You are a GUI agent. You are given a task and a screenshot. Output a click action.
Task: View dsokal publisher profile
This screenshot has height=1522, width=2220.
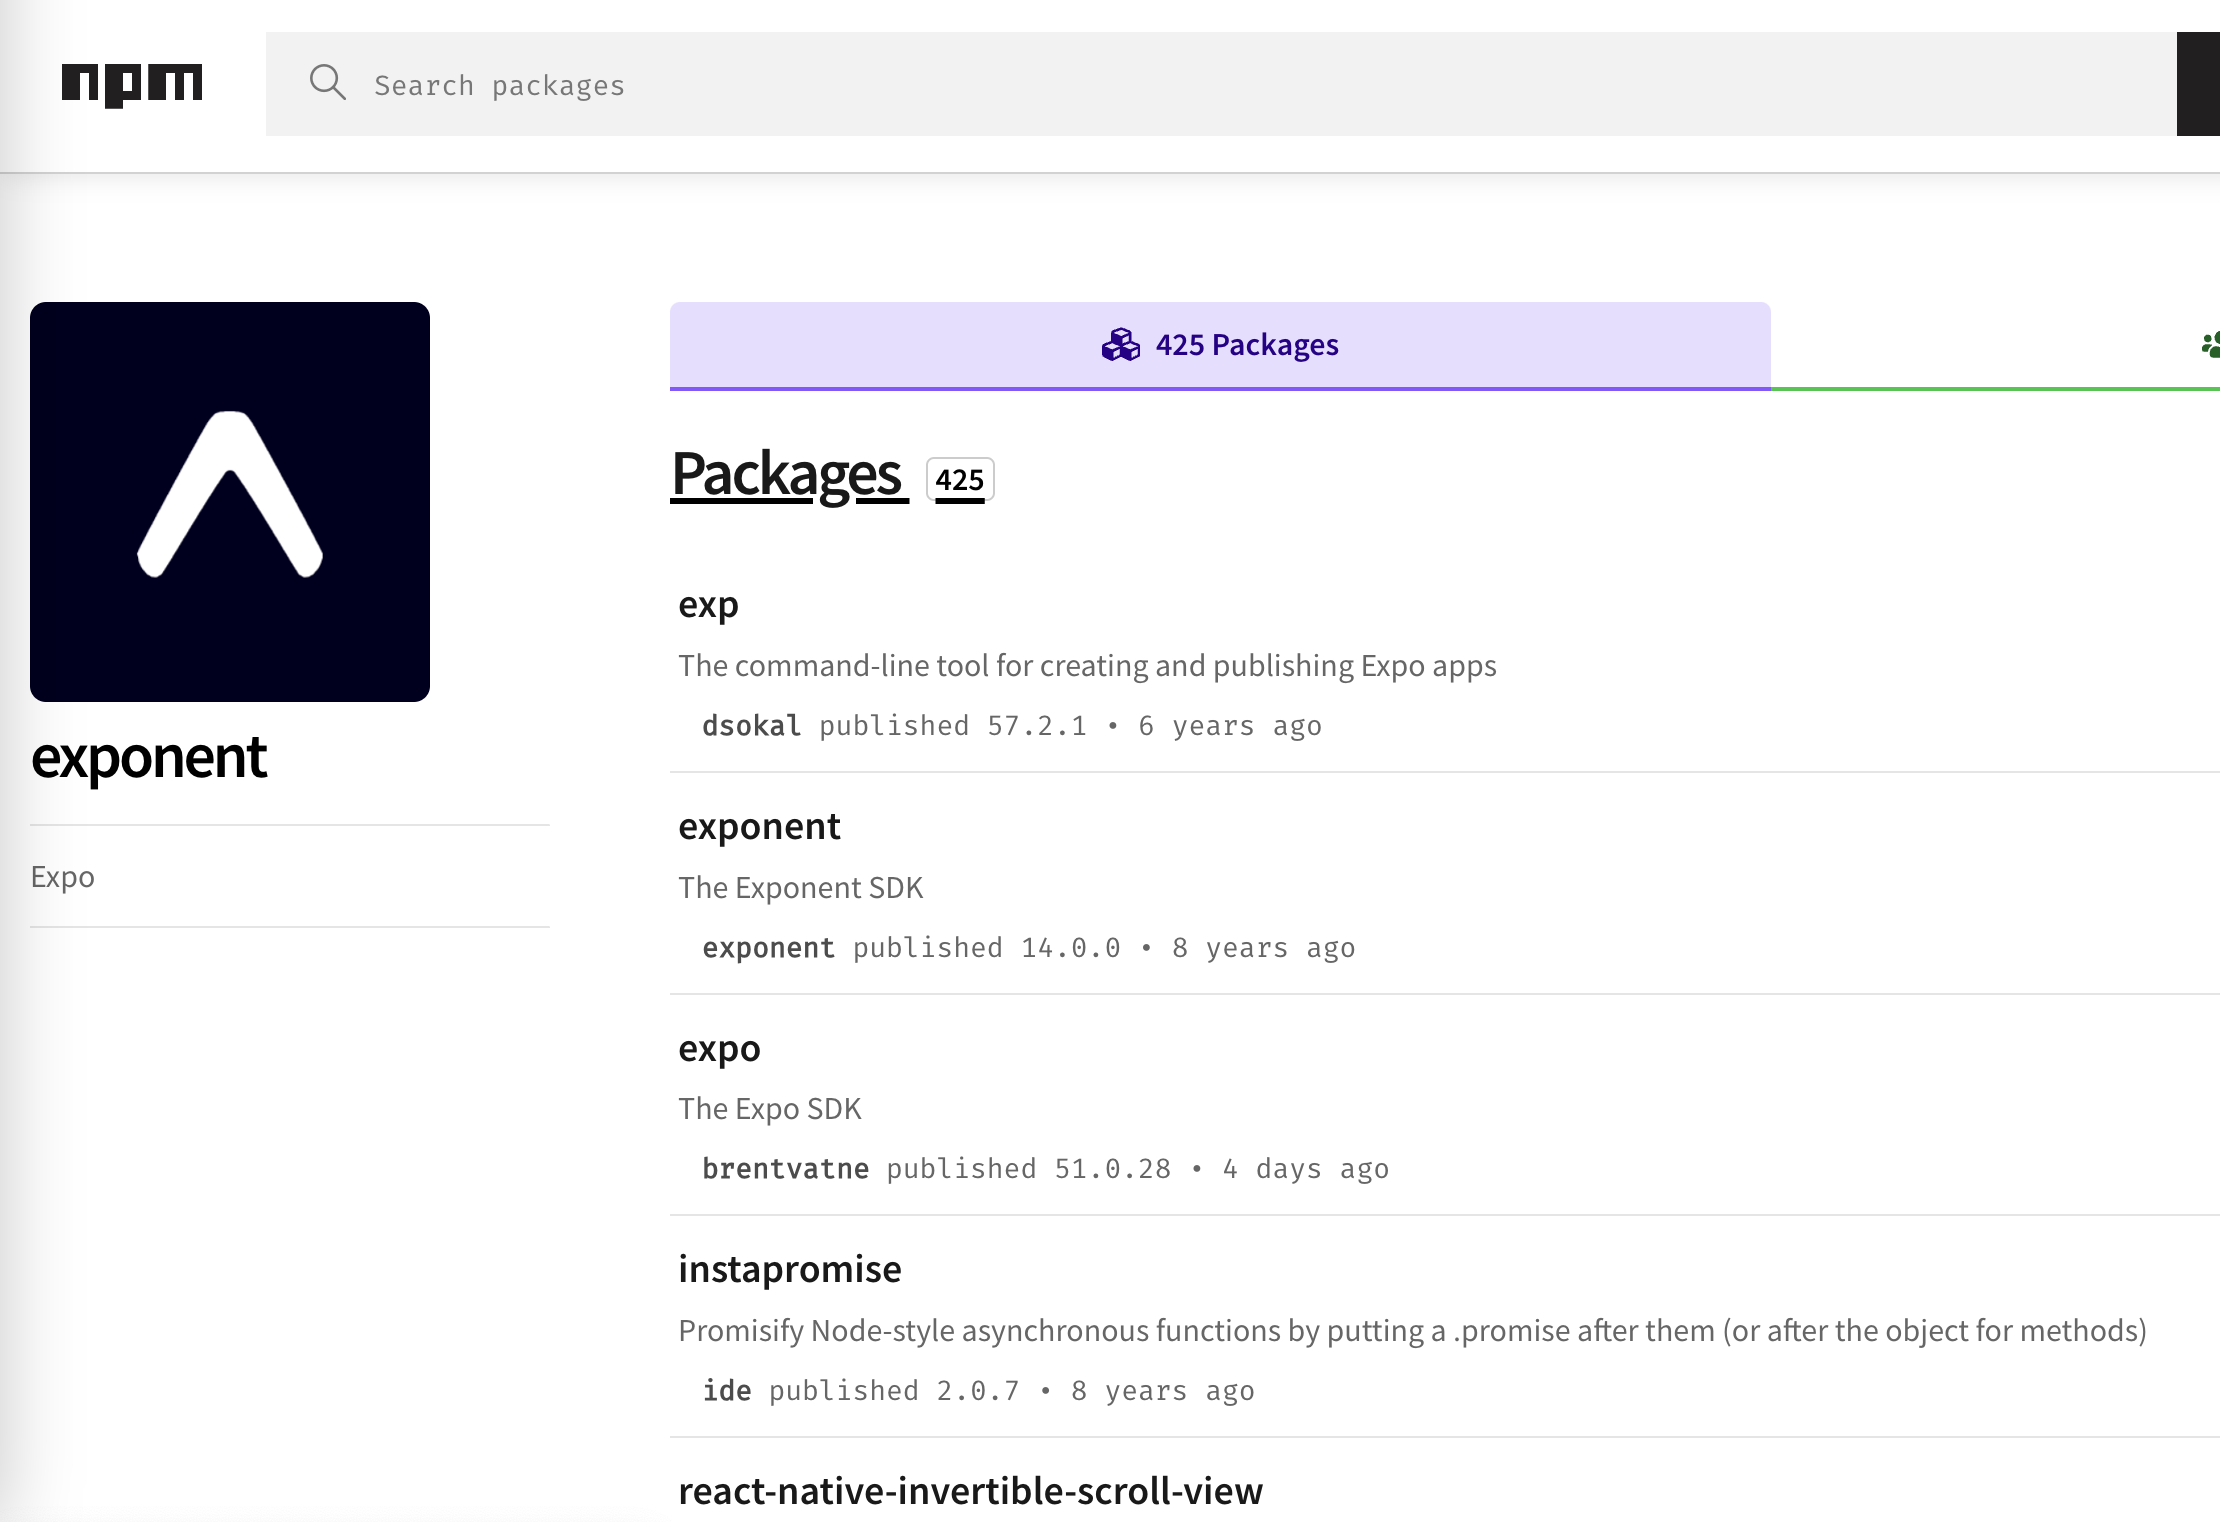[x=751, y=726]
